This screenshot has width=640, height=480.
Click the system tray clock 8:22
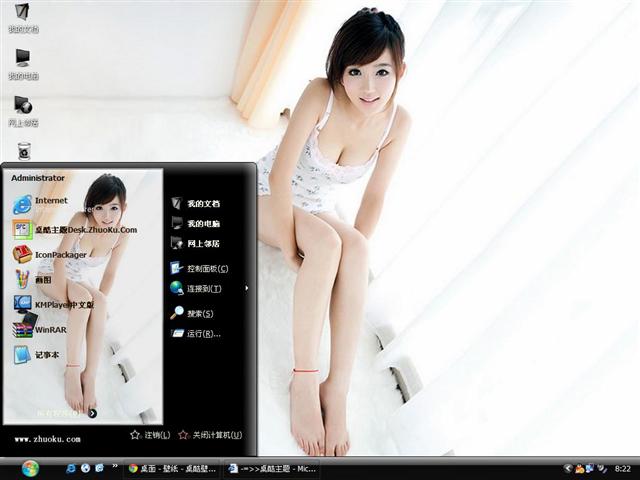tap(622, 469)
